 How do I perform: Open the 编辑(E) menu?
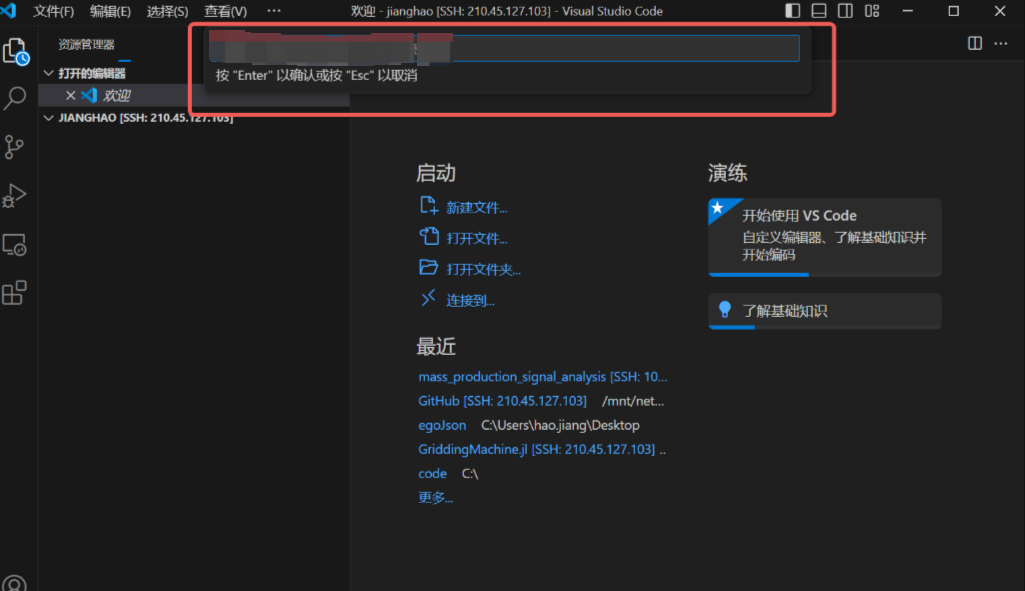click(x=110, y=11)
